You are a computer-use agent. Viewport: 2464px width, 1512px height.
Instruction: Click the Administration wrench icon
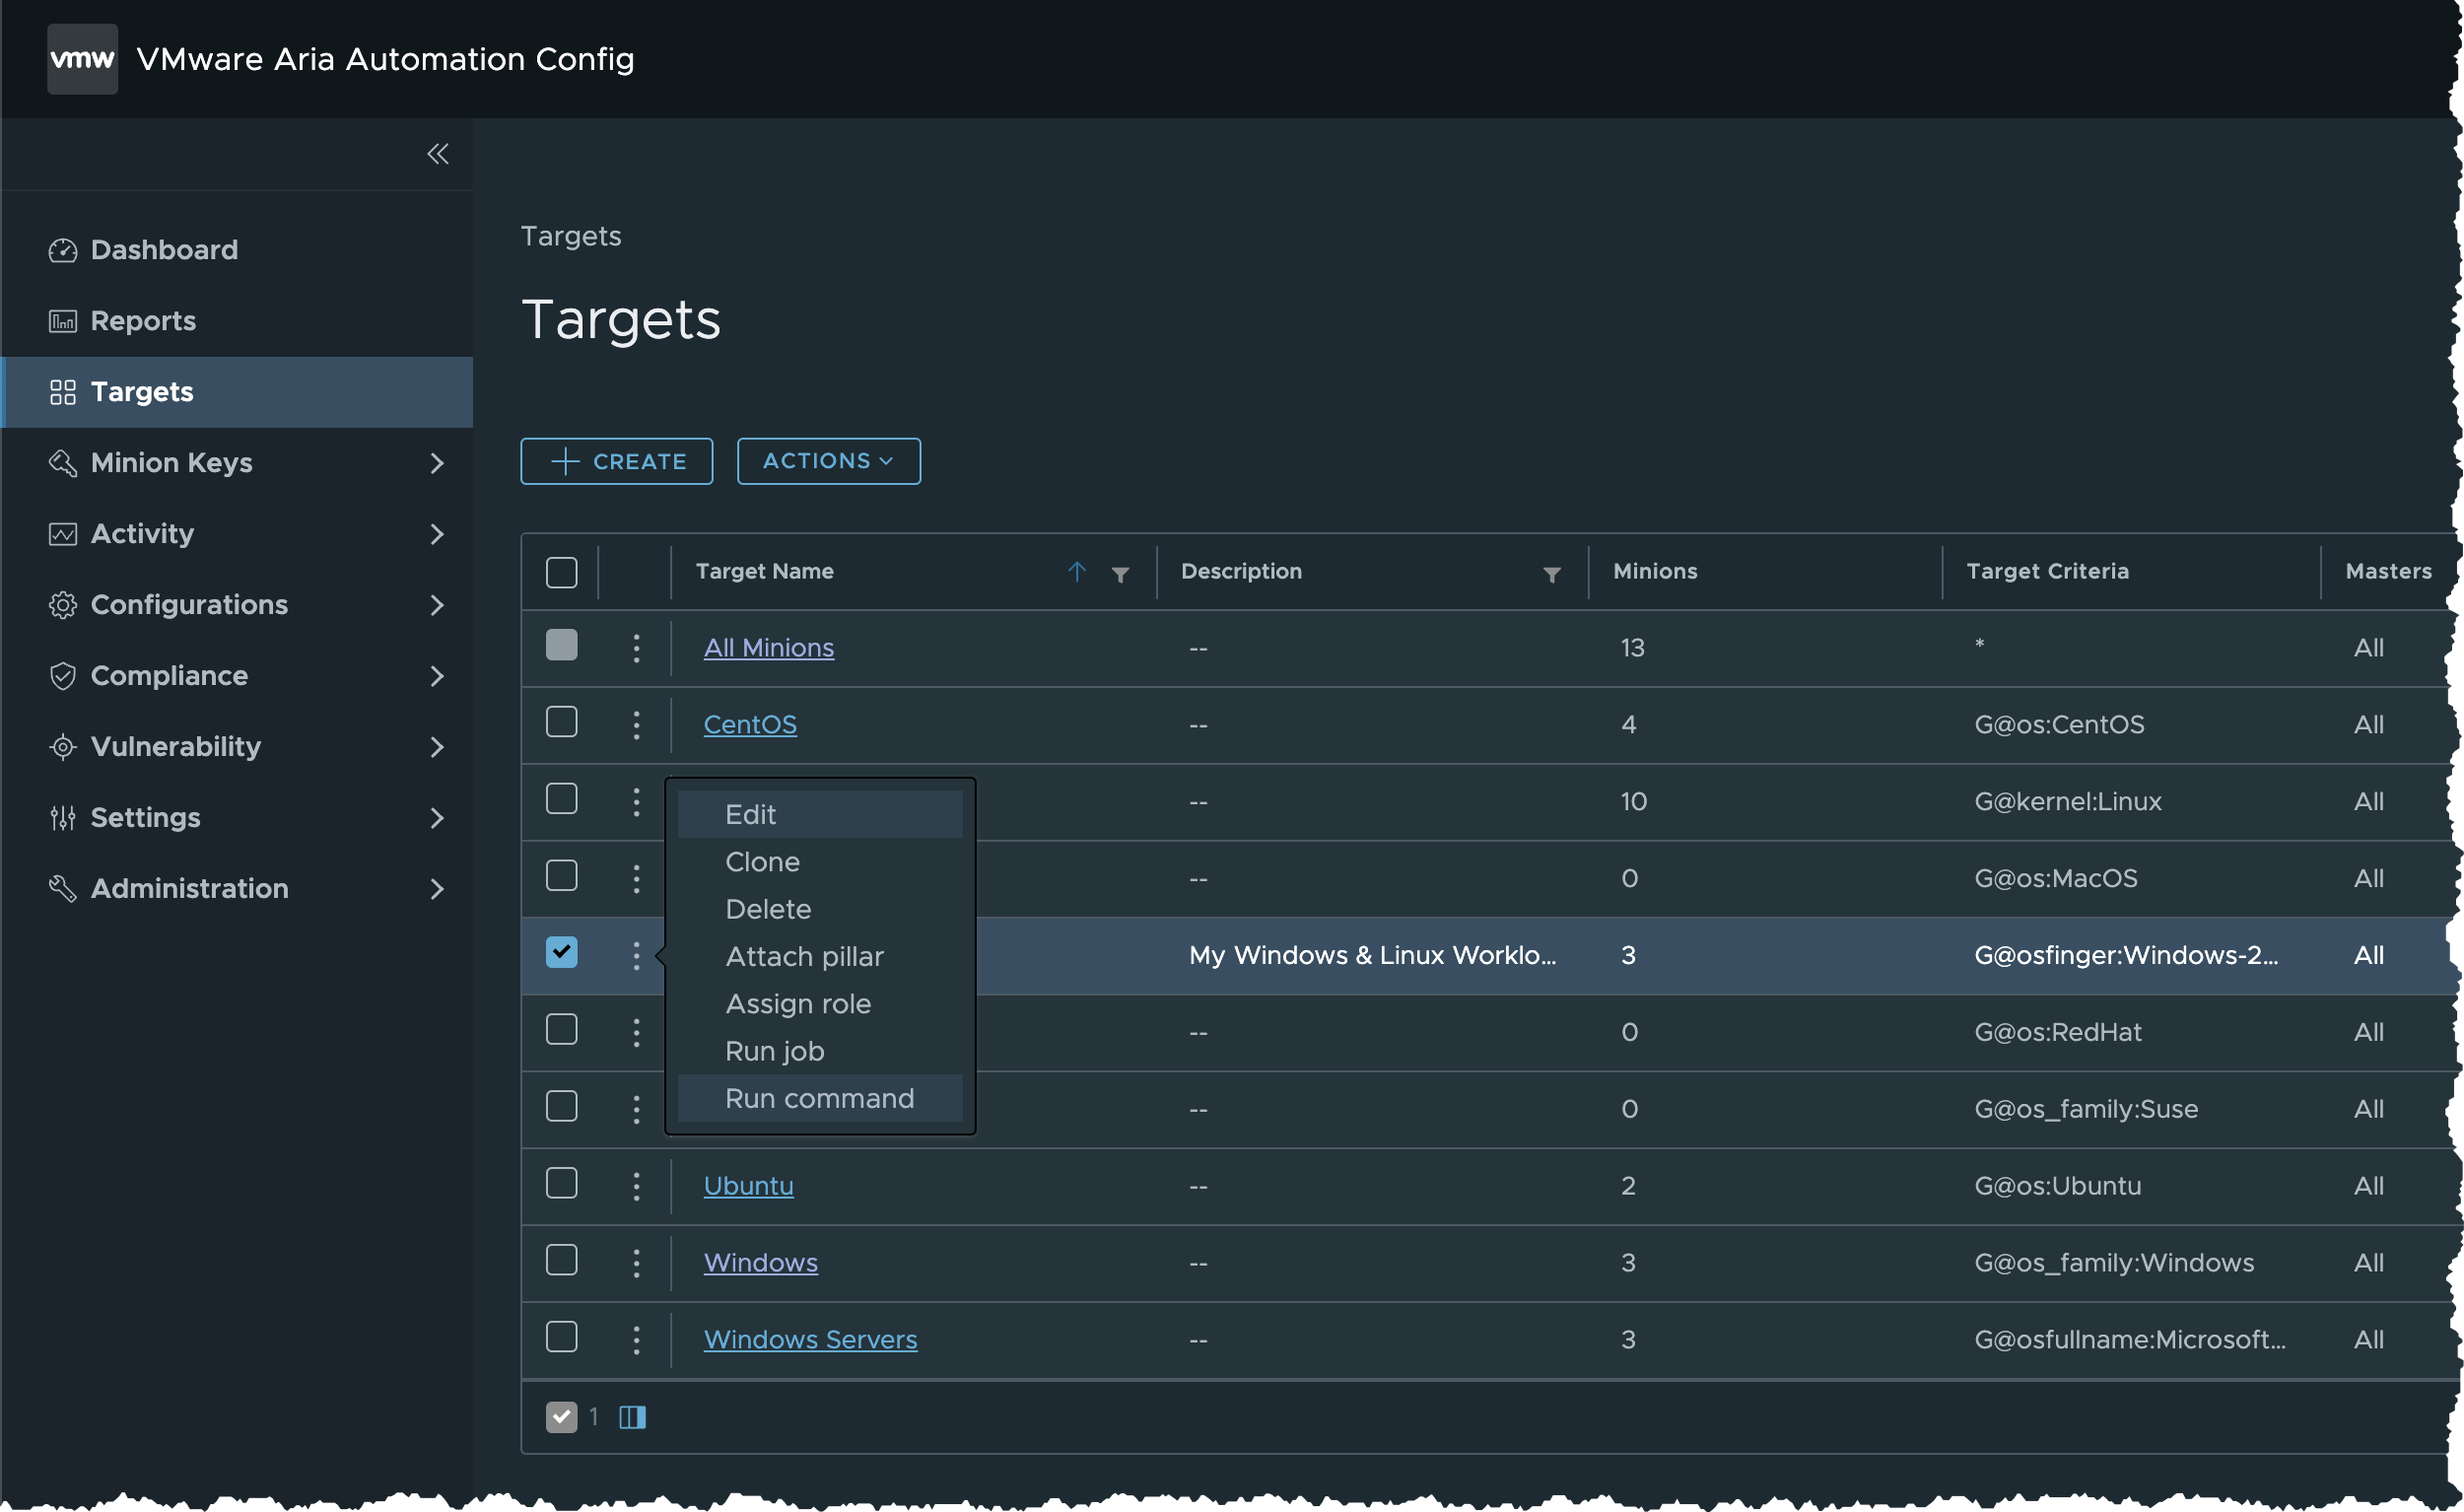[62, 889]
